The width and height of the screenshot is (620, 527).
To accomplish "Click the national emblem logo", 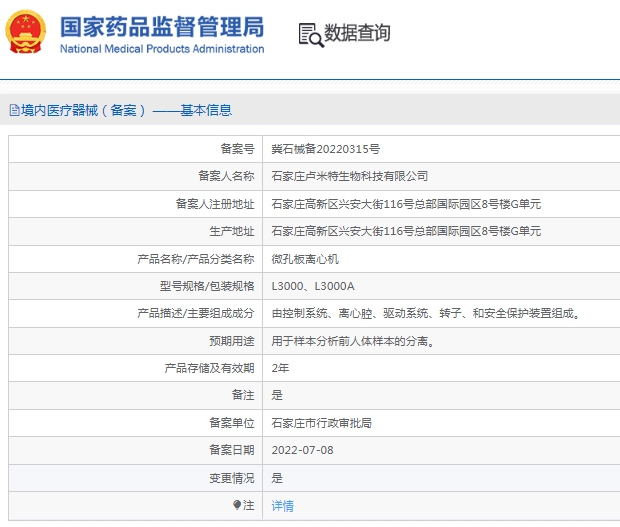I will point(25,32).
